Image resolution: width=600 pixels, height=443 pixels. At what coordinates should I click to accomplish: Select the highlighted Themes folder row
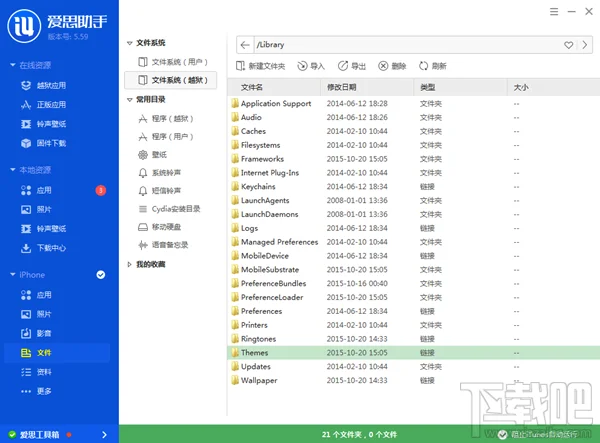point(414,352)
